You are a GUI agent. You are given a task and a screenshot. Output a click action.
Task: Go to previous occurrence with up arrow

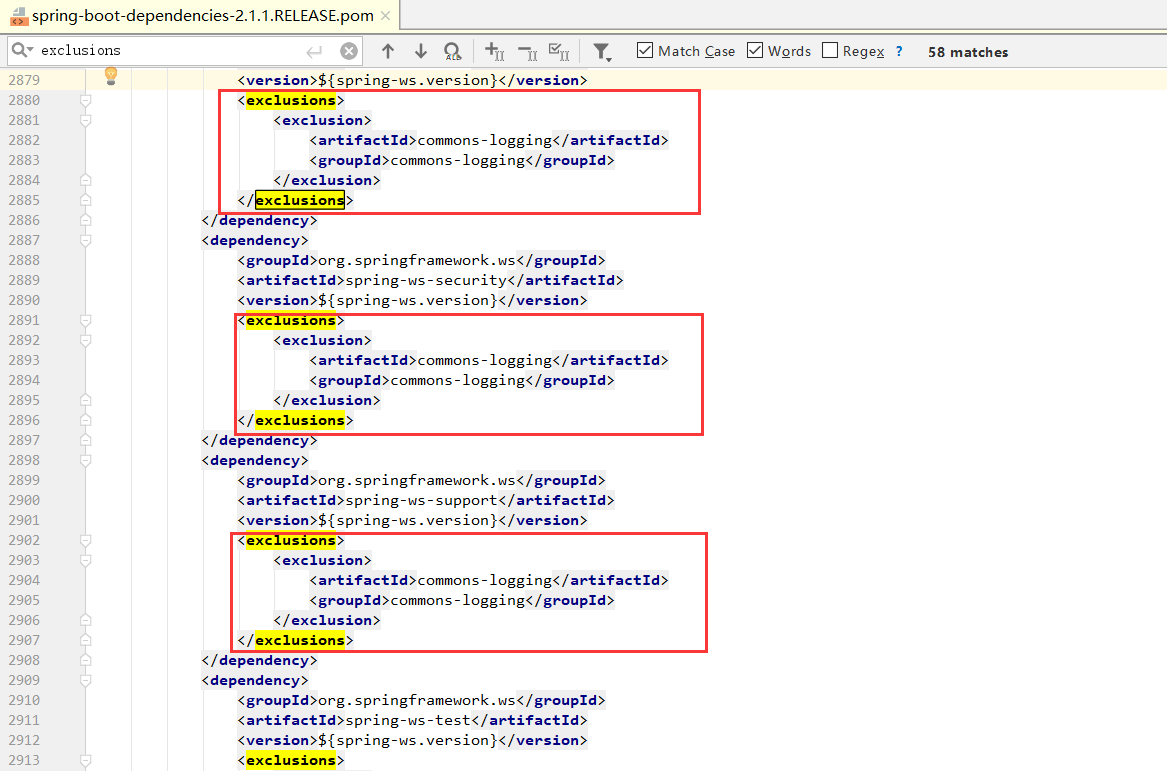point(388,51)
